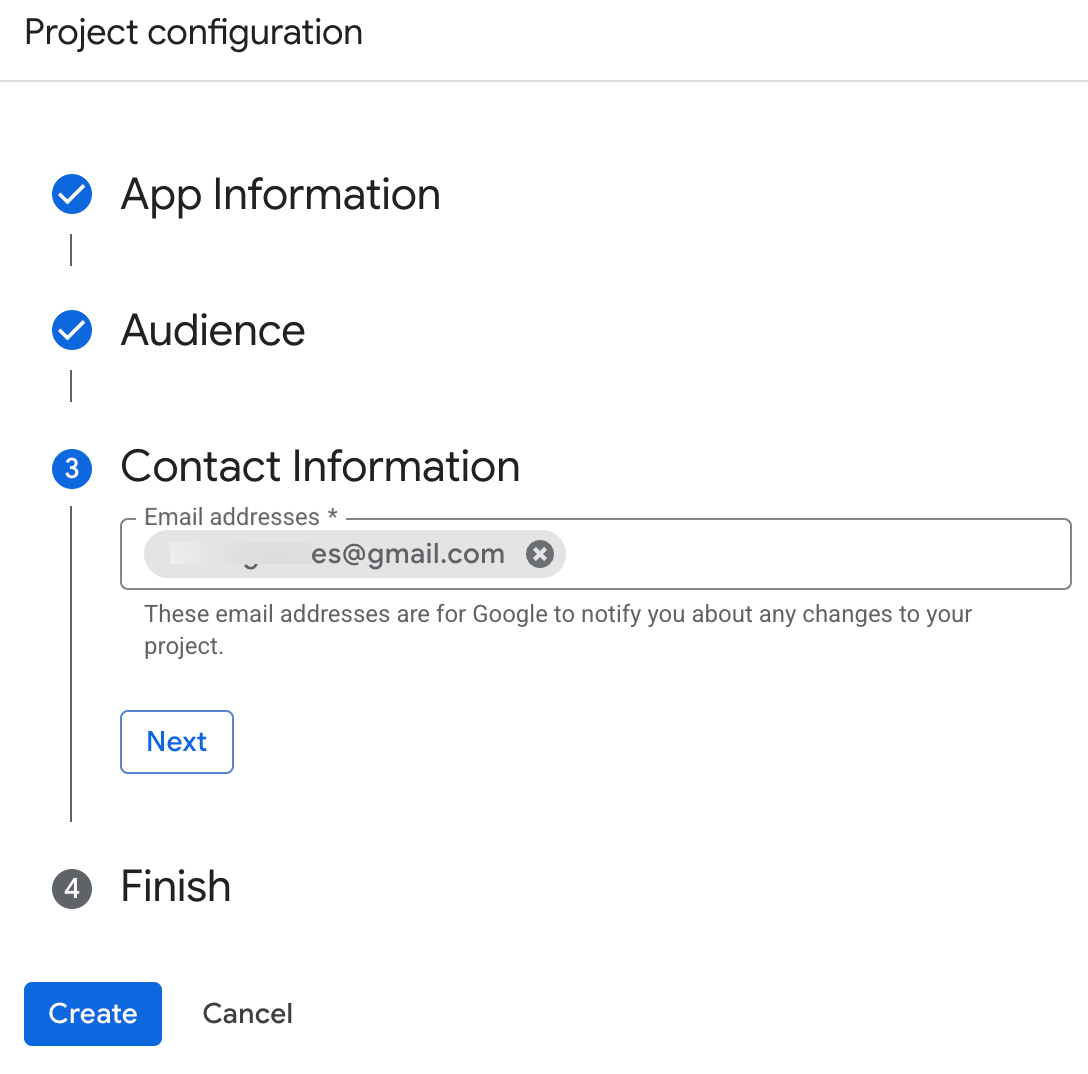The width and height of the screenshot is (1088, 1074).
Task: Open the App Information step heading
Action: pyautogui.click(x=280, y=195)
